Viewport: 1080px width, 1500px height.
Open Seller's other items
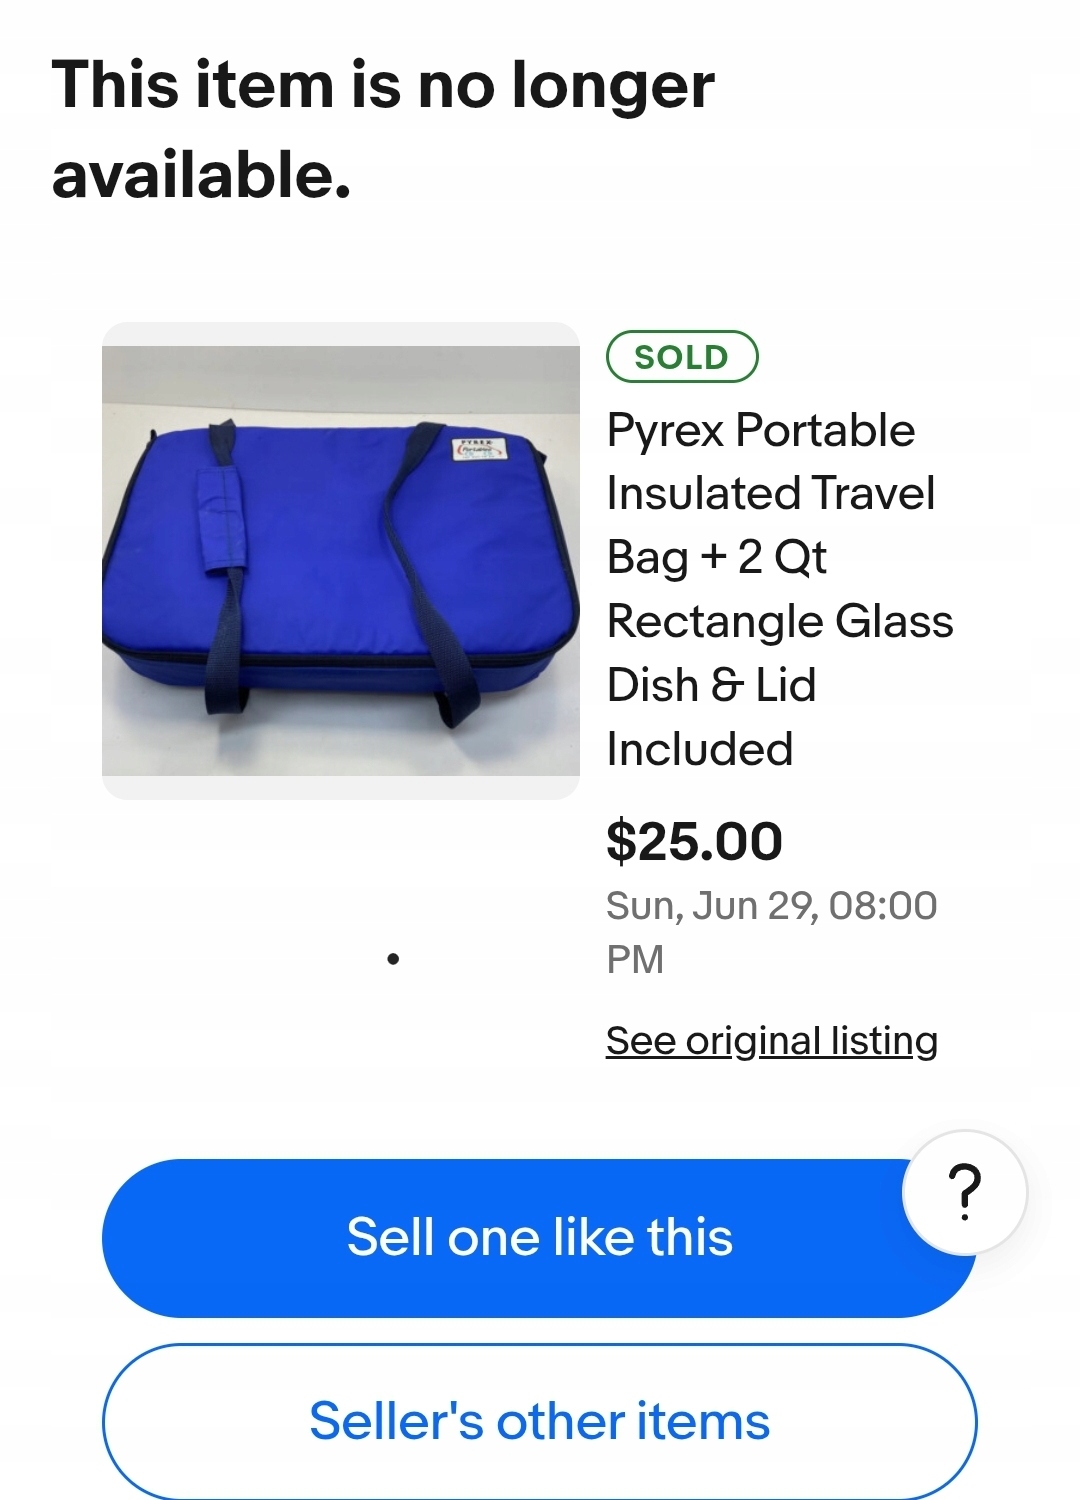pyautogui.click(x=539, y=1421)
